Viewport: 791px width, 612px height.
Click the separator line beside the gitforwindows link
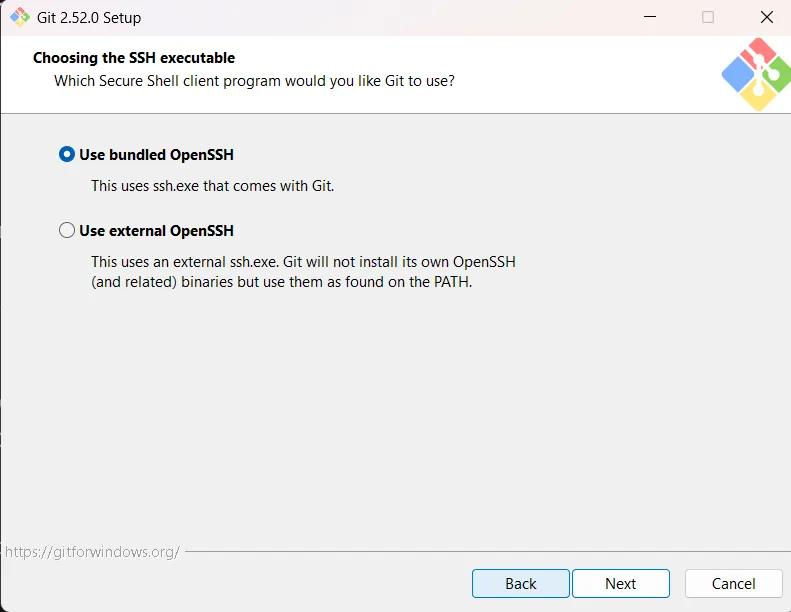tap(480, 551)
